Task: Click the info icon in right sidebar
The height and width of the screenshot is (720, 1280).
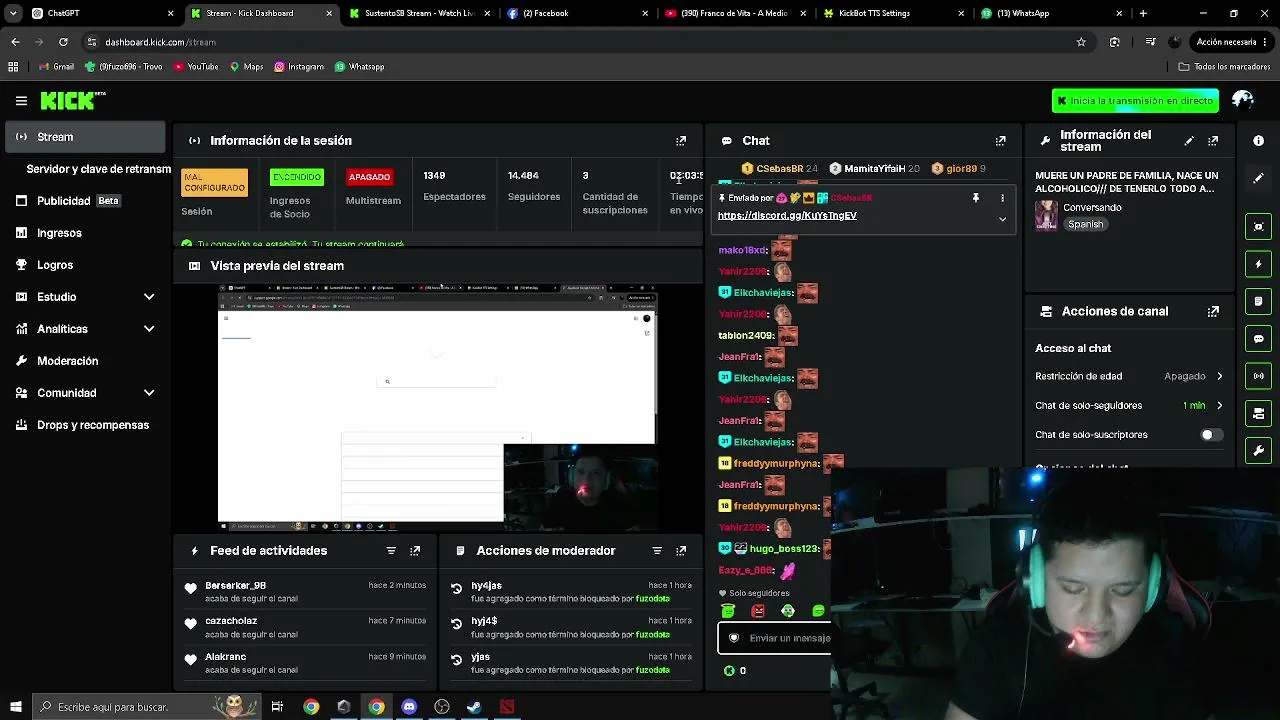Action: (x=1259, y=141)
